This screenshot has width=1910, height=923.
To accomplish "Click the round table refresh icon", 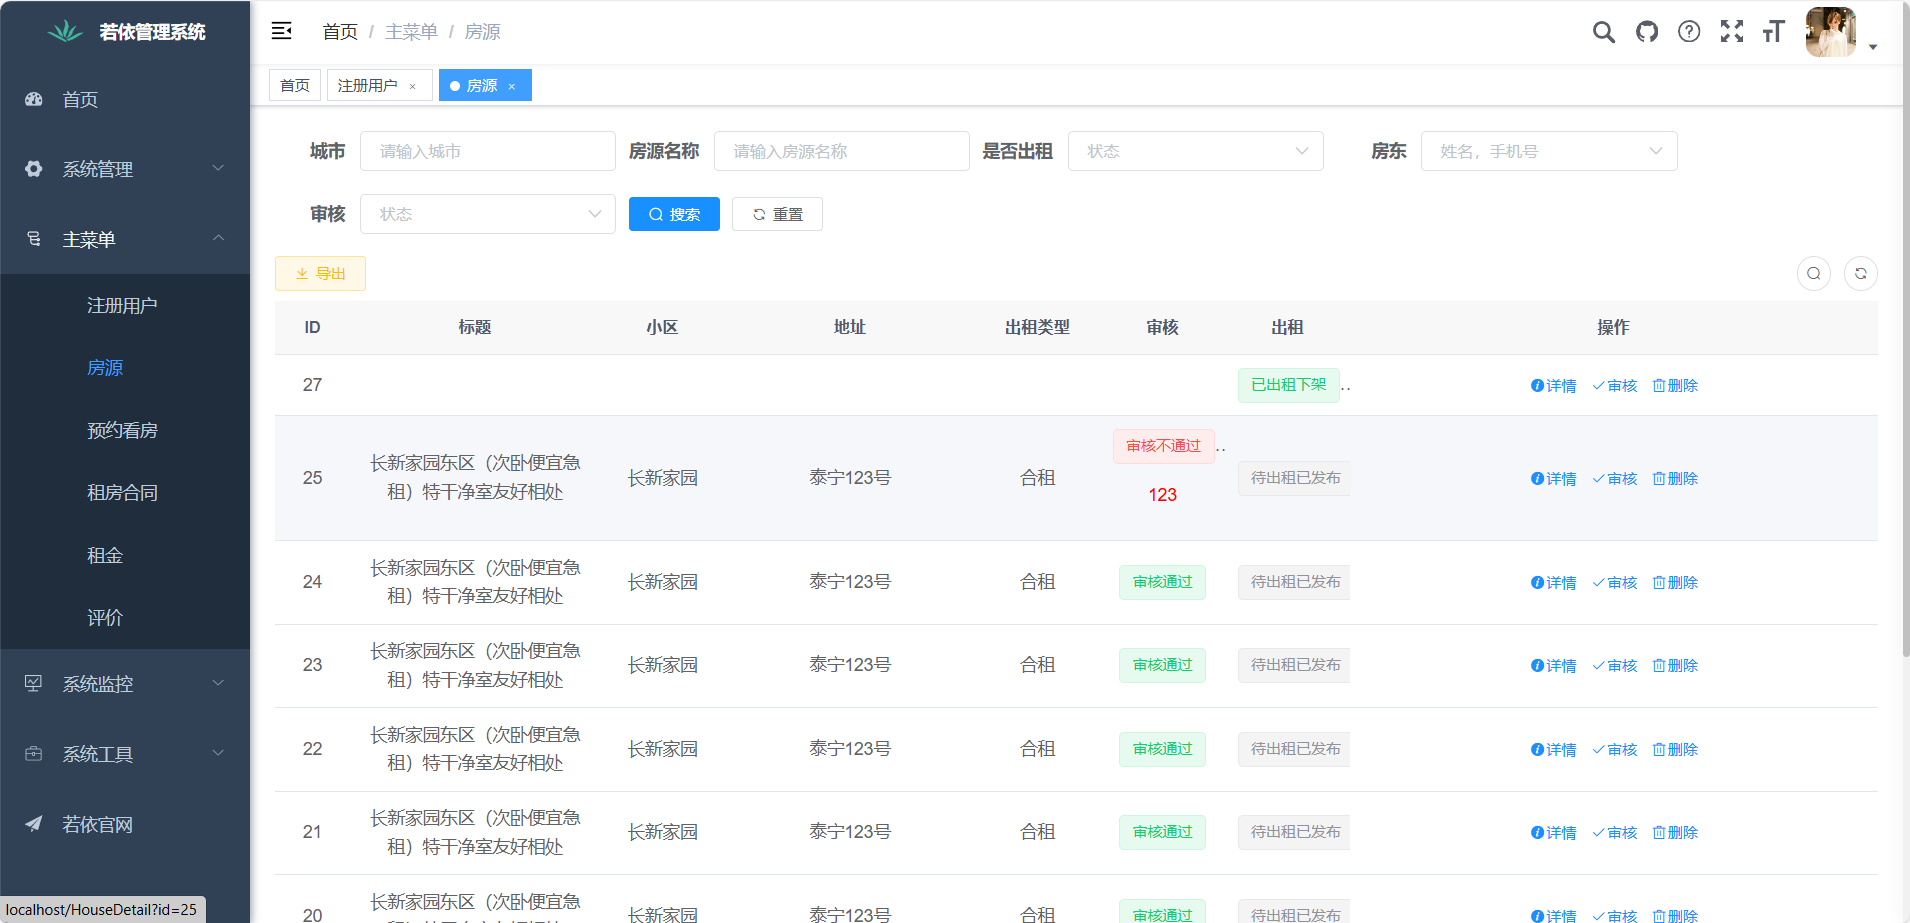I will pyautogui.click(x=1861, y=273).
